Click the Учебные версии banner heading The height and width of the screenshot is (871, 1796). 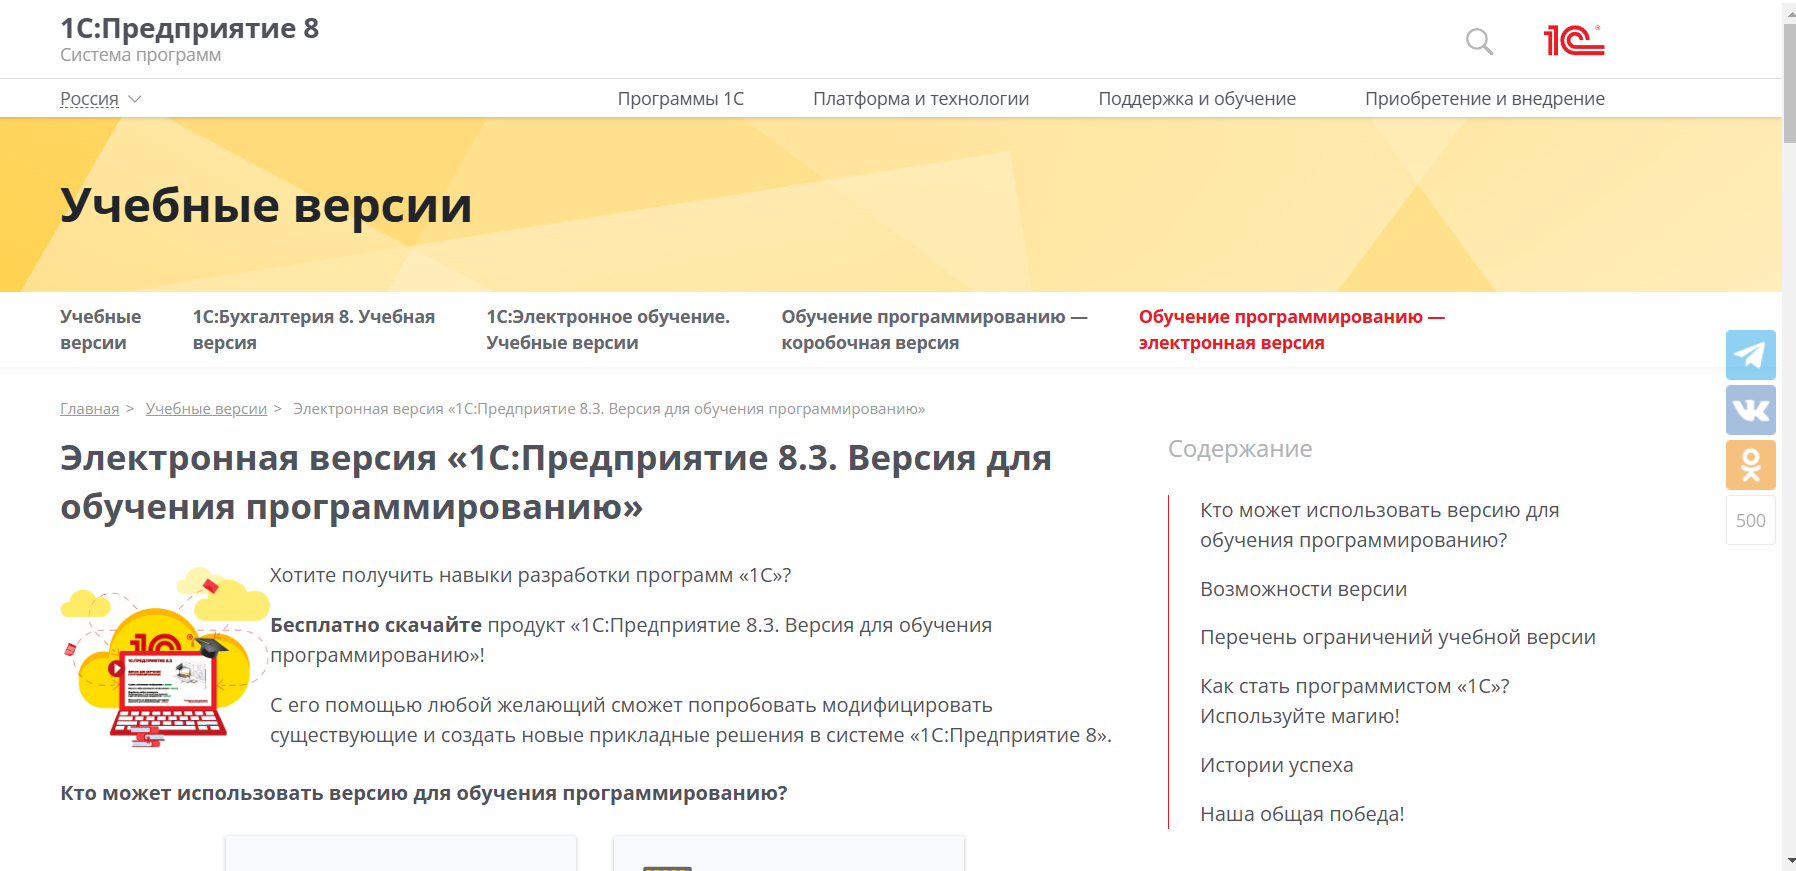(x=266, y=205)
